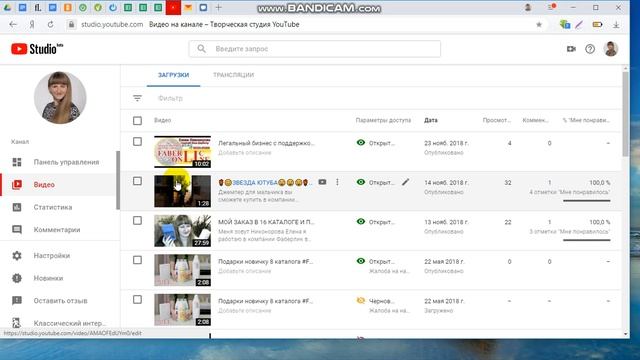Open the ЗВЕЗДА ЮТУБА video title
Viewport: 640px width, 360px height.
[x=265, y=182]
